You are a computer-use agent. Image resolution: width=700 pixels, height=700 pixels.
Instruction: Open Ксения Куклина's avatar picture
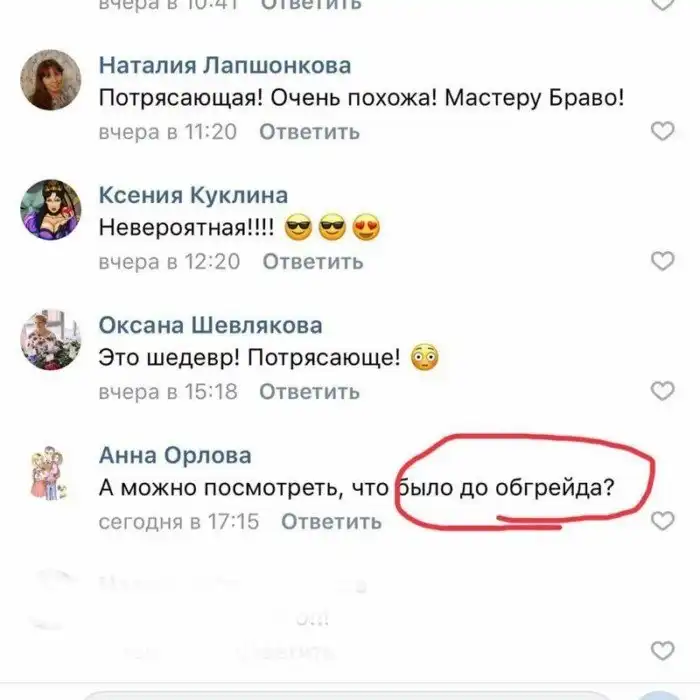[51, 210]
